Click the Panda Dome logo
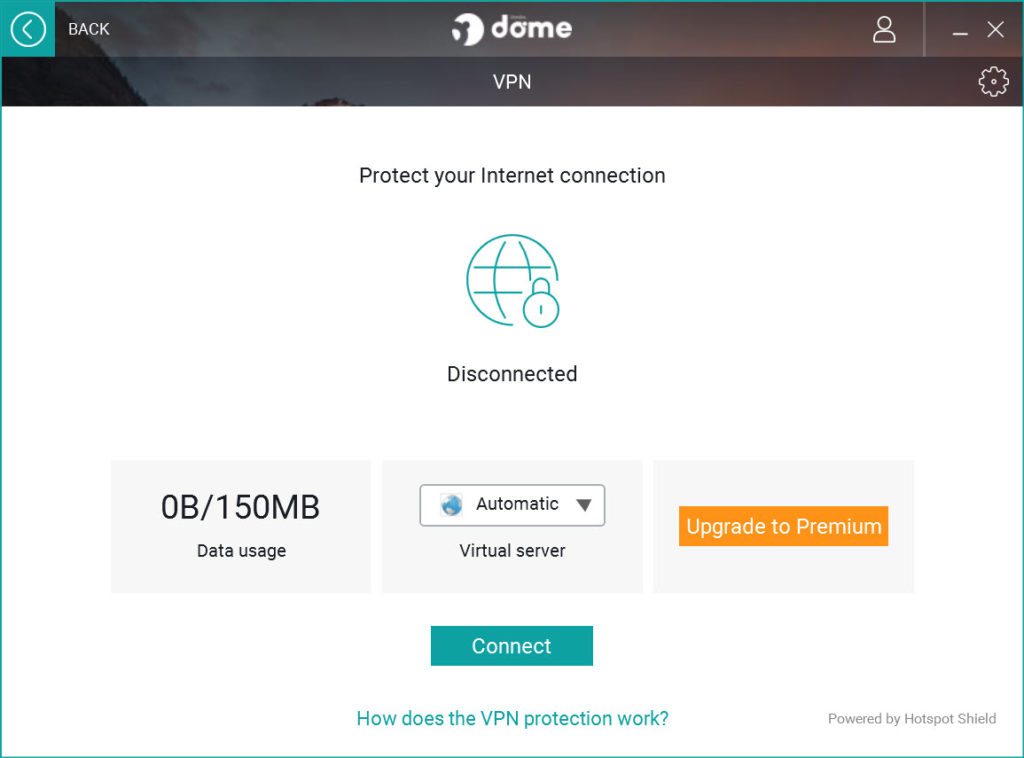The height and width of the screenshot is (758, 1024). tap(512, 29)
